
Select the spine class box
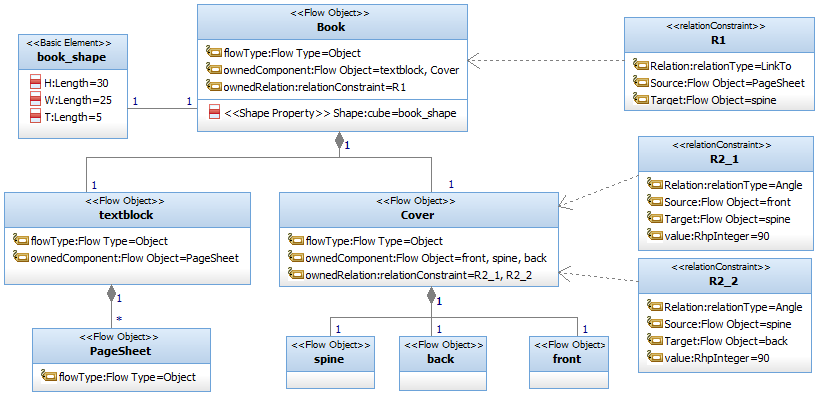pyautogui.click(x=330, y=363)
